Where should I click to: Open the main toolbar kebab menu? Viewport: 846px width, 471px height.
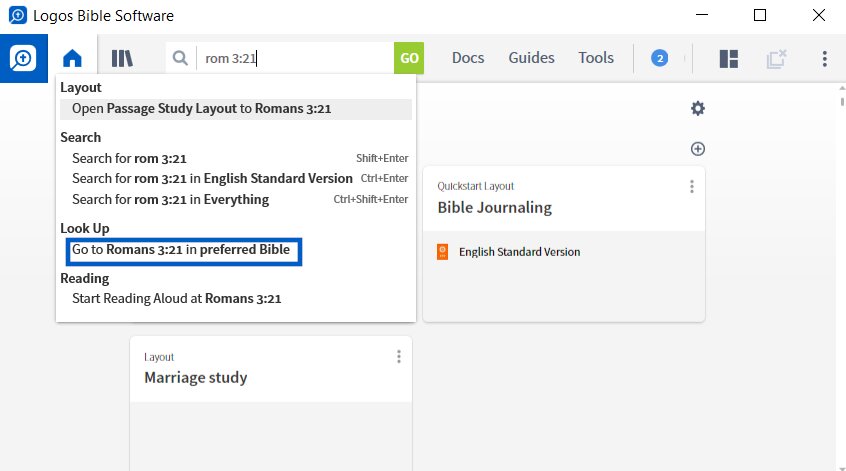824,58
